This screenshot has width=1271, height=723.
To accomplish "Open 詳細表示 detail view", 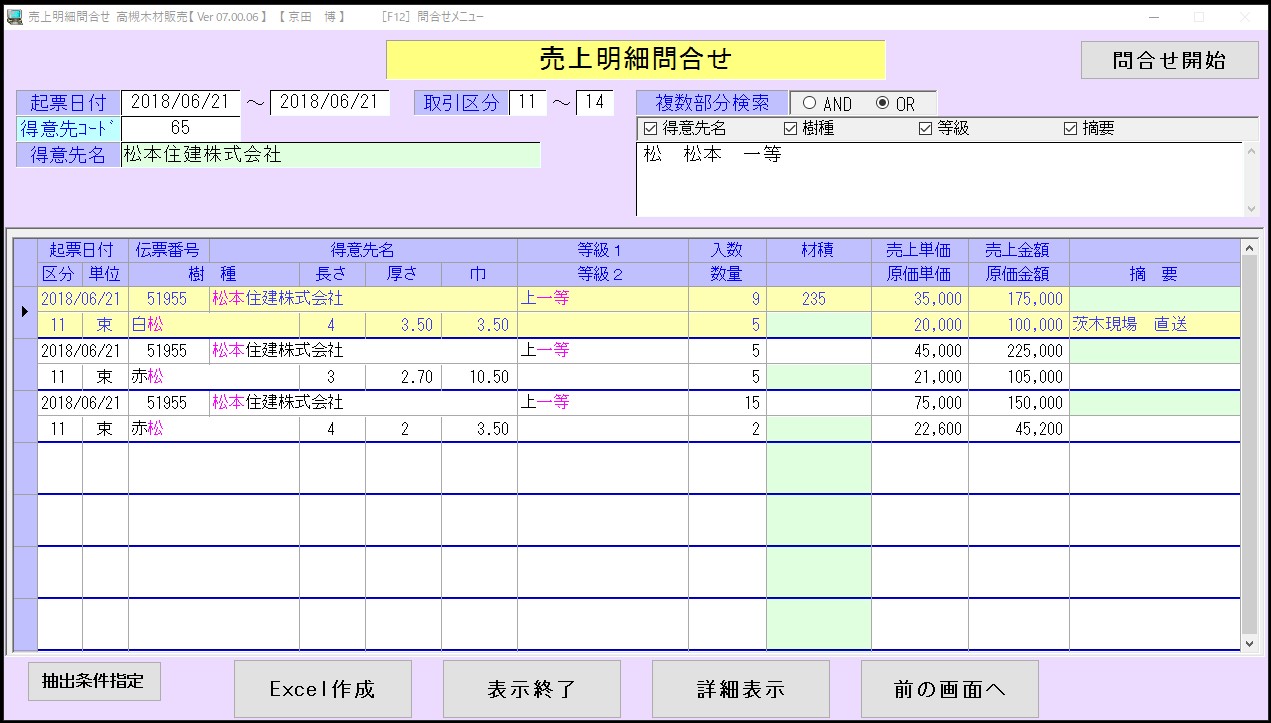I will (x=740, y=689).
